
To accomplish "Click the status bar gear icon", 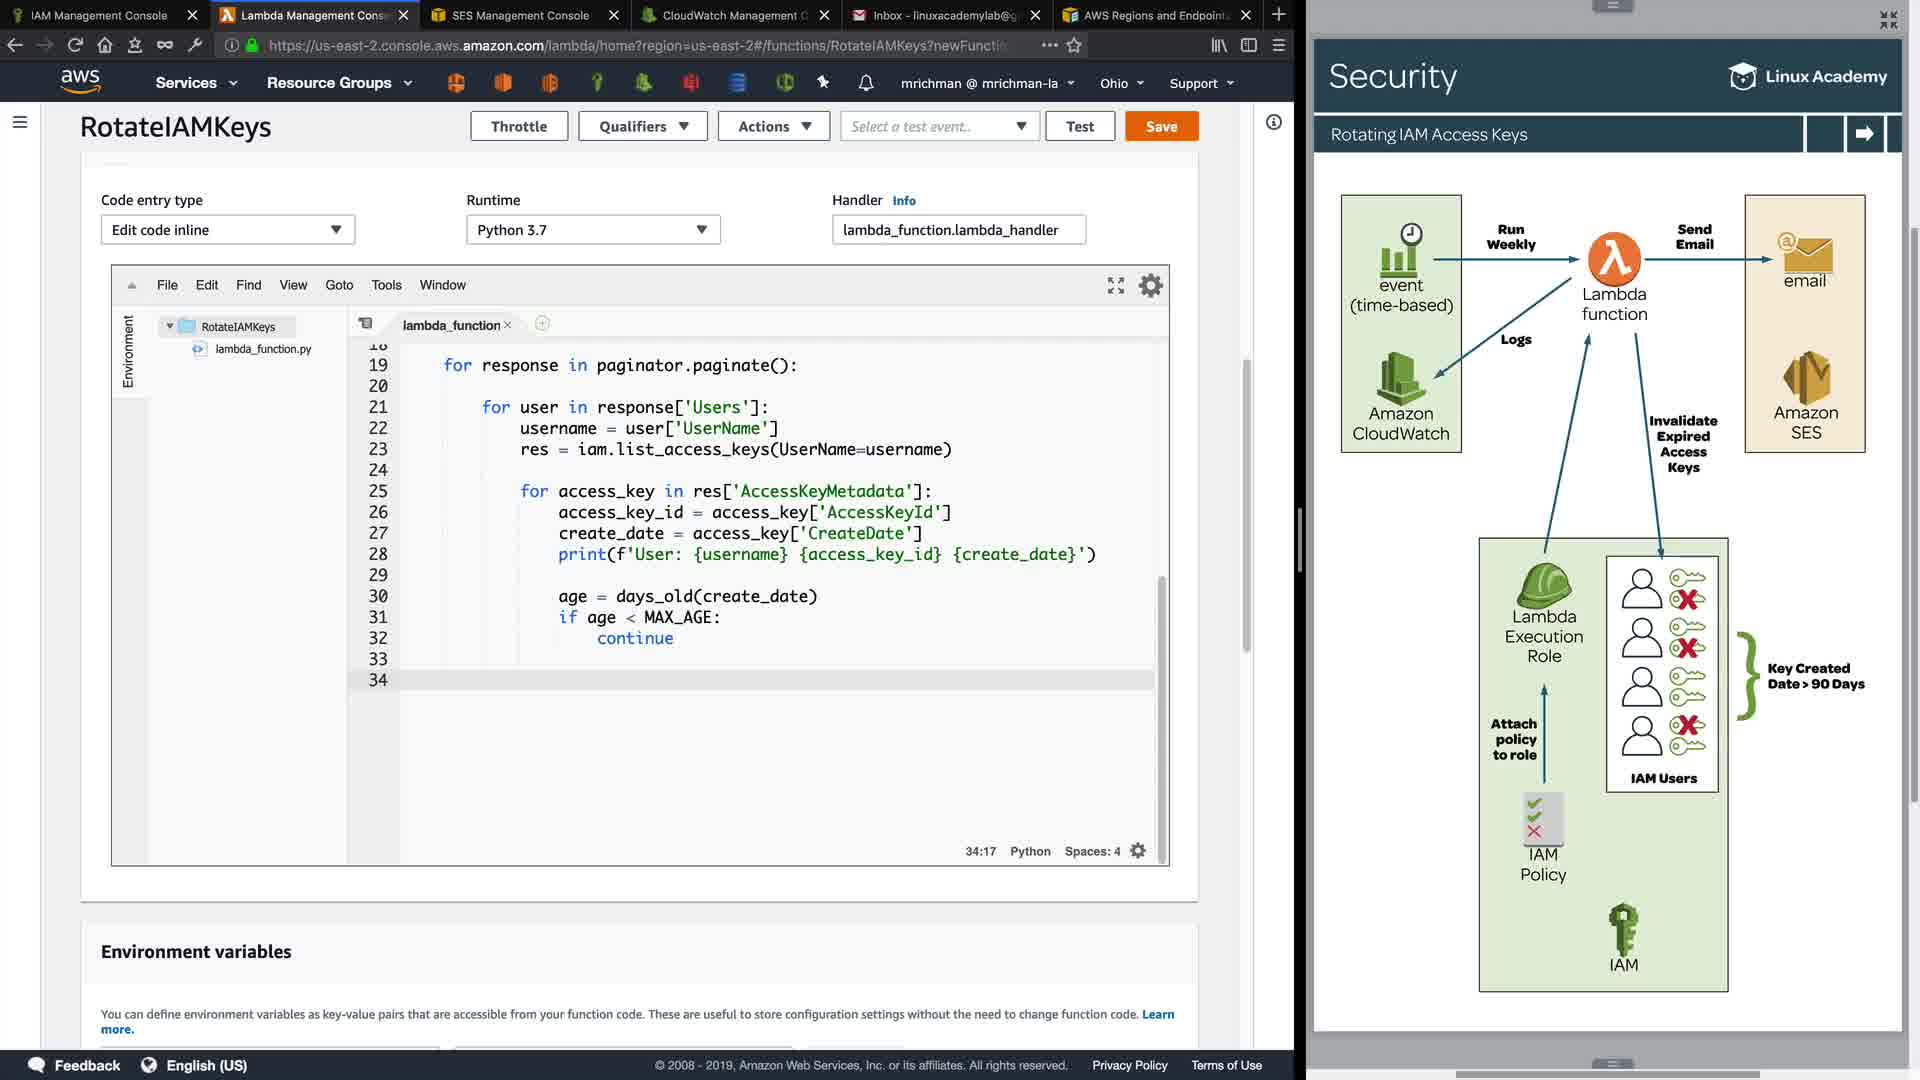I will pyautogui.click(x=1138, y=851).
